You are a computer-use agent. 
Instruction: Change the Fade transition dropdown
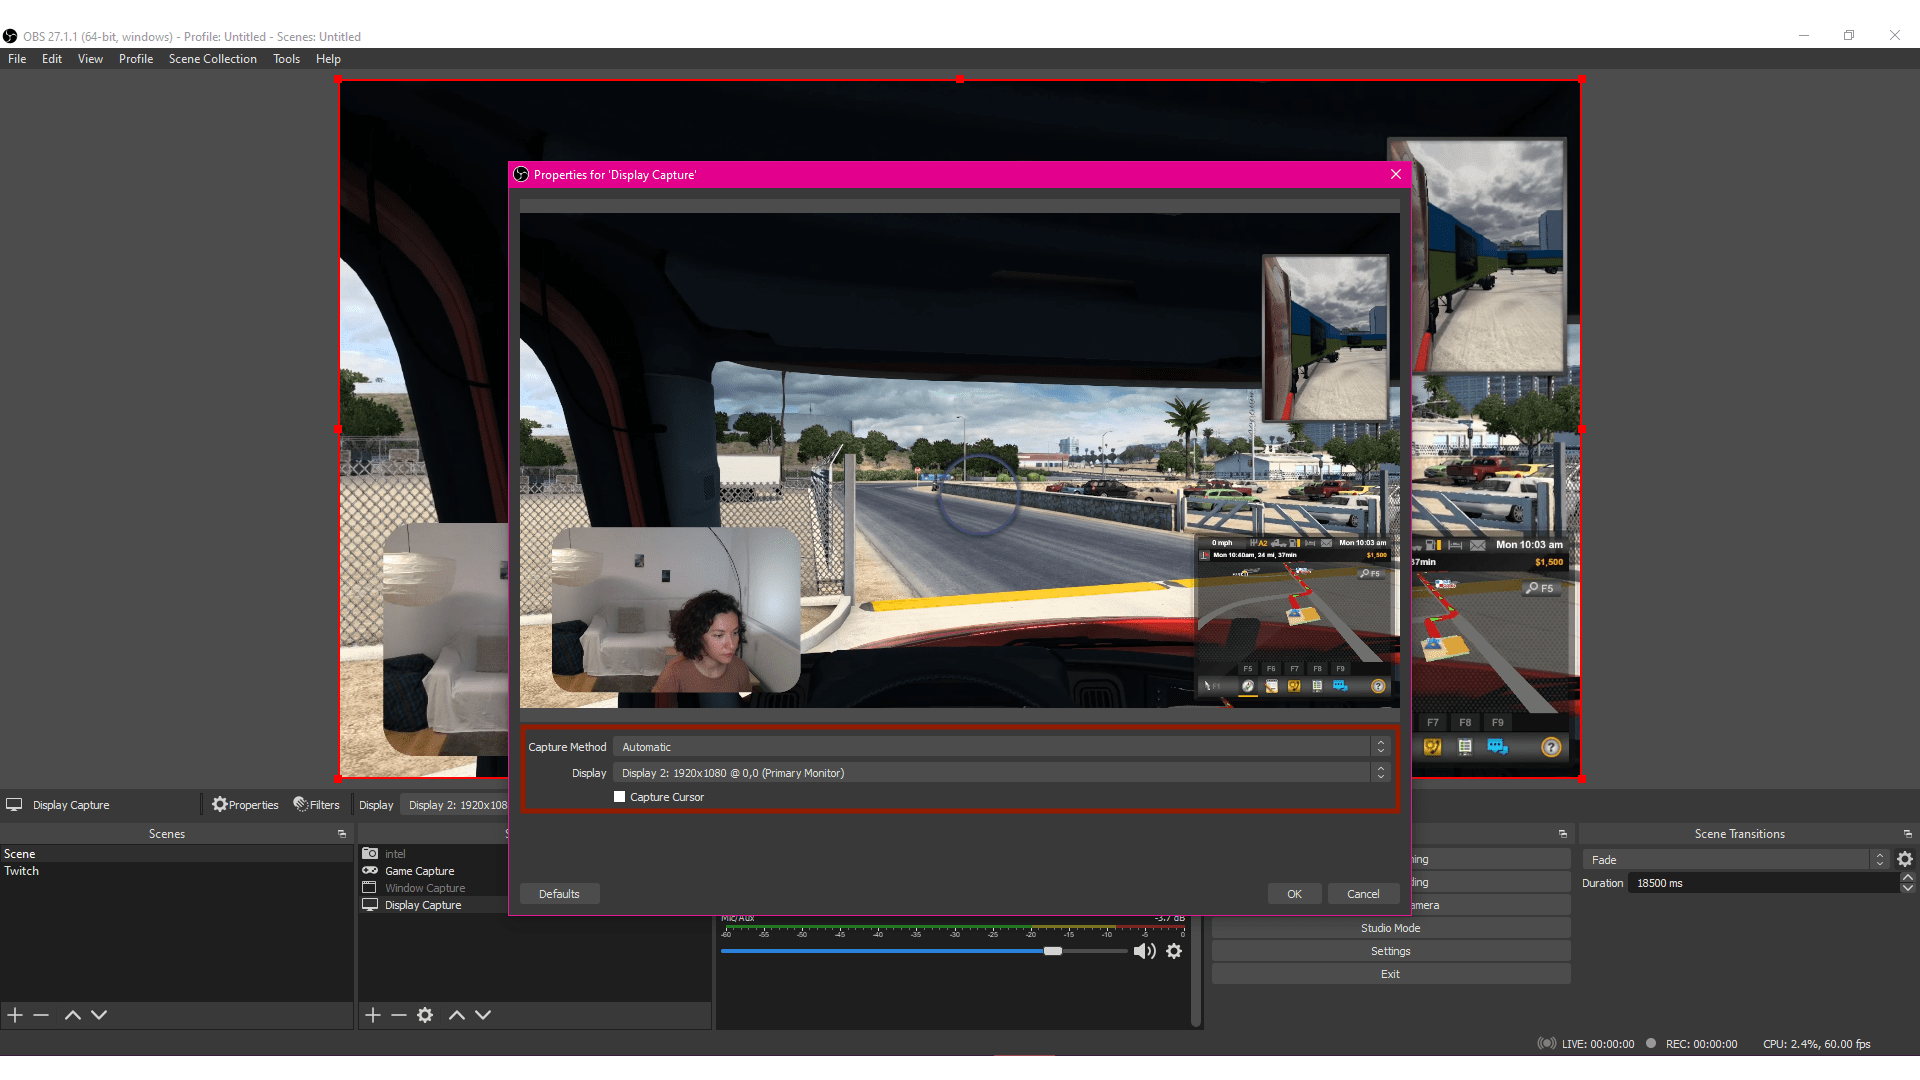coord(1725,859)
